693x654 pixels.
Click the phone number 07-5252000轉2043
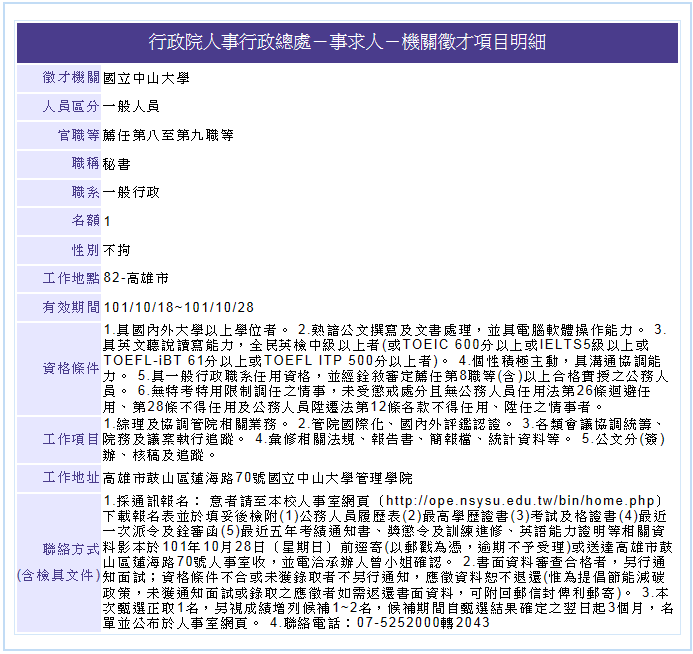(423, 623)
